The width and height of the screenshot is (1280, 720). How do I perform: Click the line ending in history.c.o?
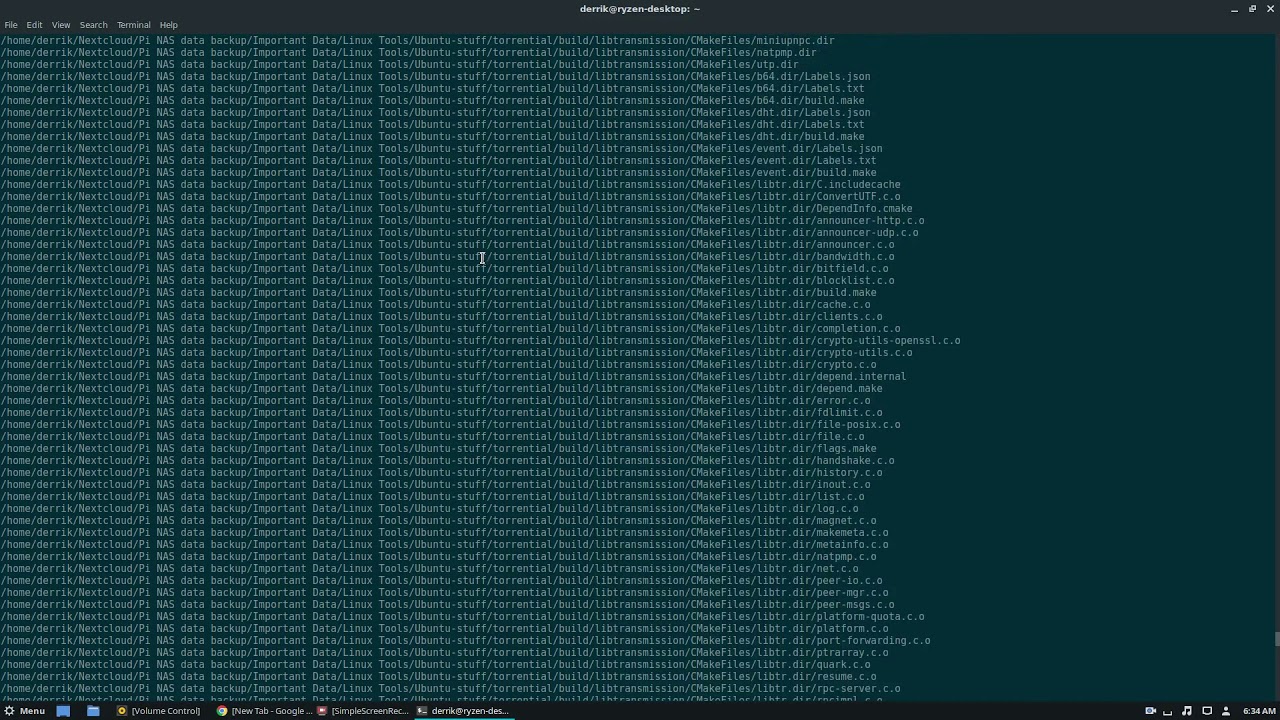pyautogui.click(x=441, y=472)
